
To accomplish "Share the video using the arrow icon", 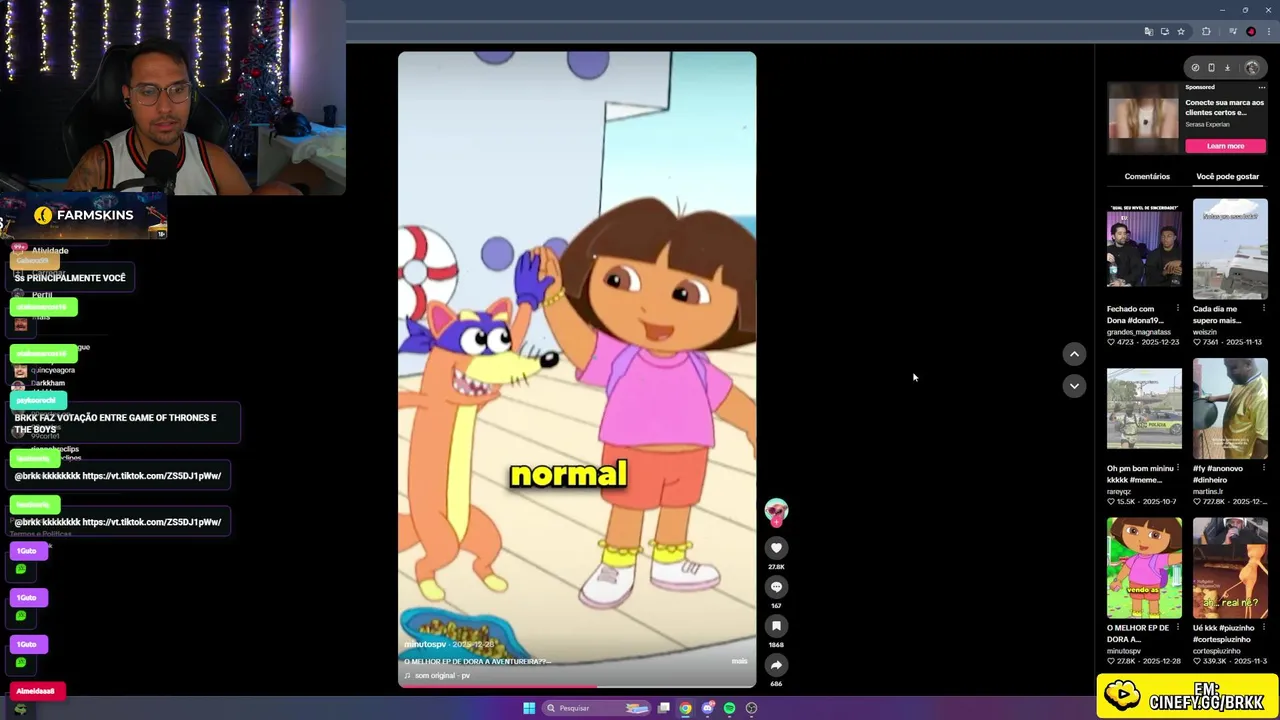I will pos(776,665).
